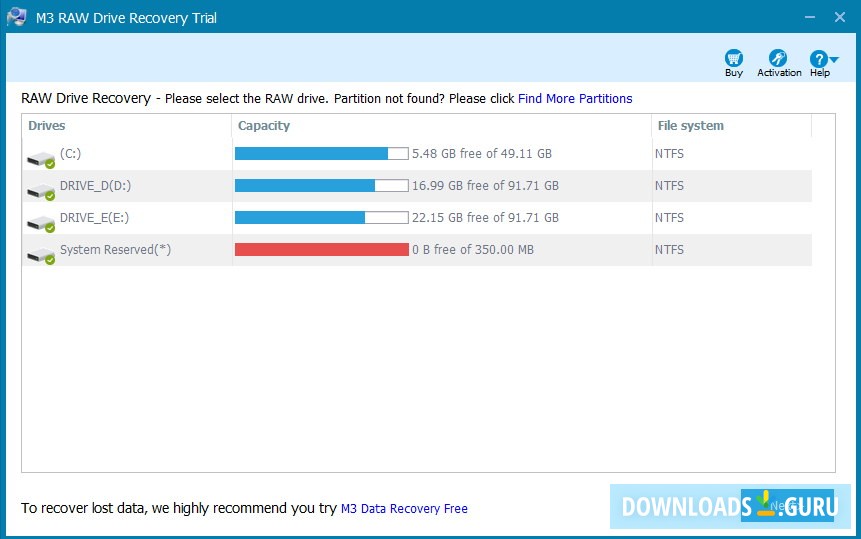
Task: Click NTFS in the System Reserved row
Action: (669, 250)
